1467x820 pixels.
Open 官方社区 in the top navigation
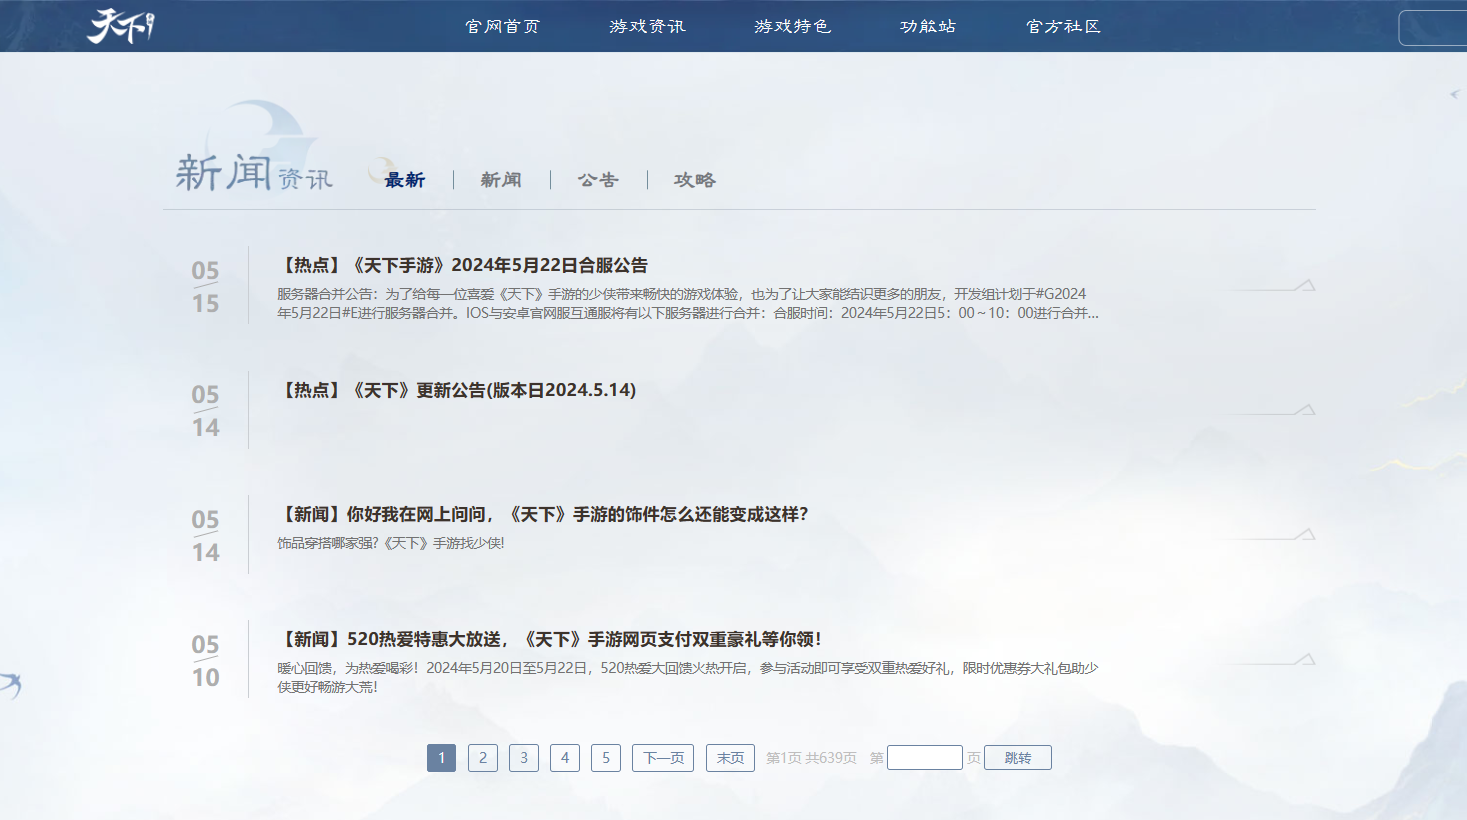tap(1064, 27)
